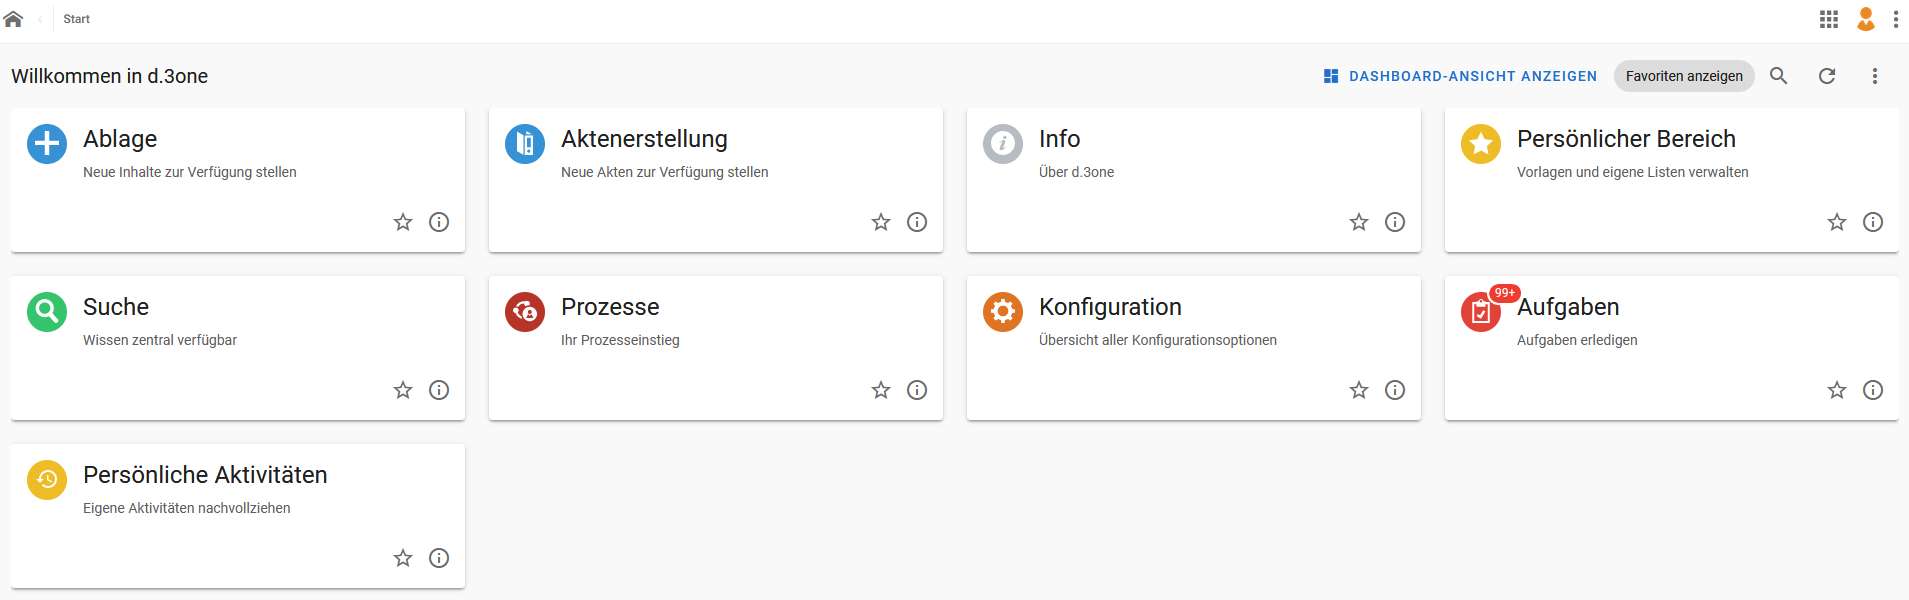Mark Prozesse as favorite
The image size is (1909, 600).
[x=881, y=390]
